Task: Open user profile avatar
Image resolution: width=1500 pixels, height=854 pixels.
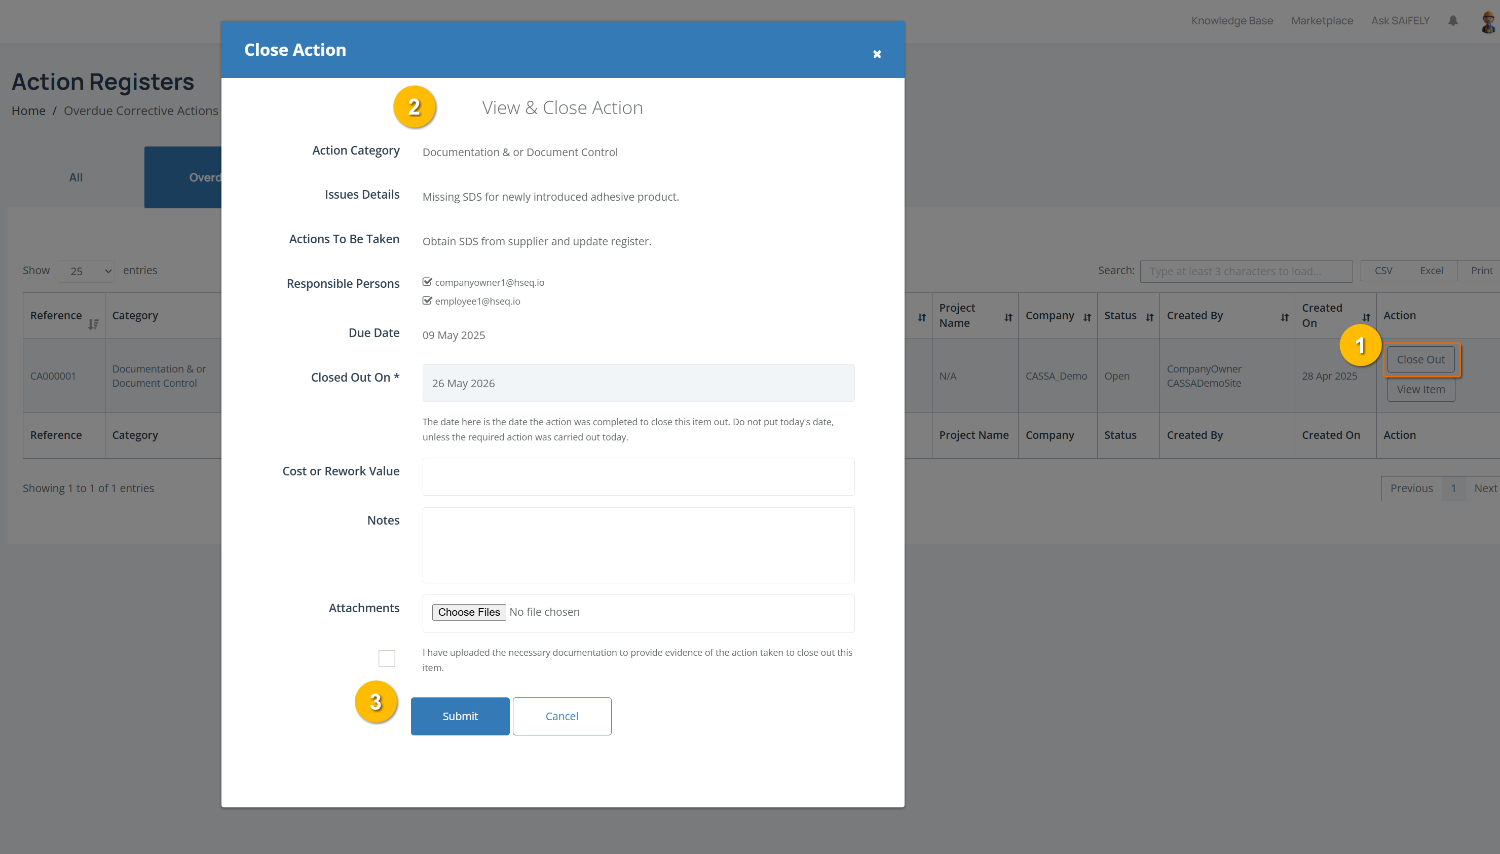Action: click(1488, 21)
